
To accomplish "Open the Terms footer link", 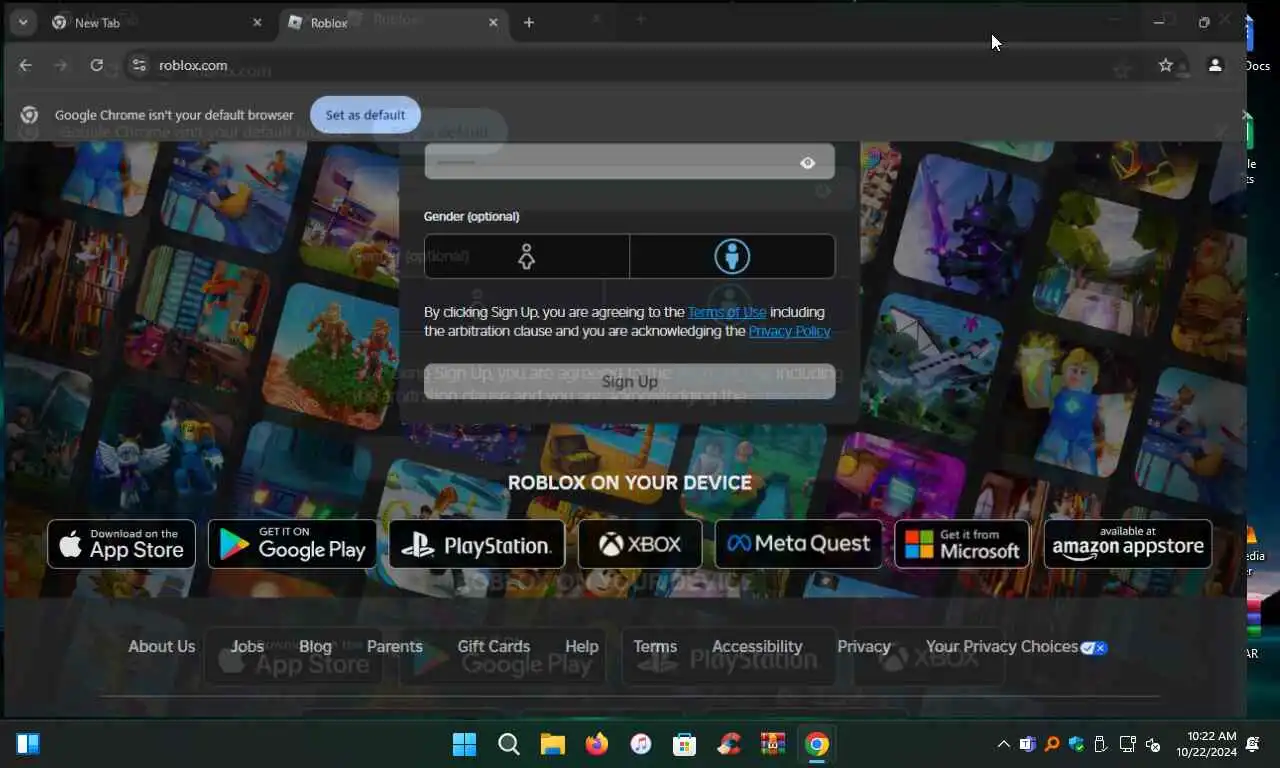I will [655, 646].
